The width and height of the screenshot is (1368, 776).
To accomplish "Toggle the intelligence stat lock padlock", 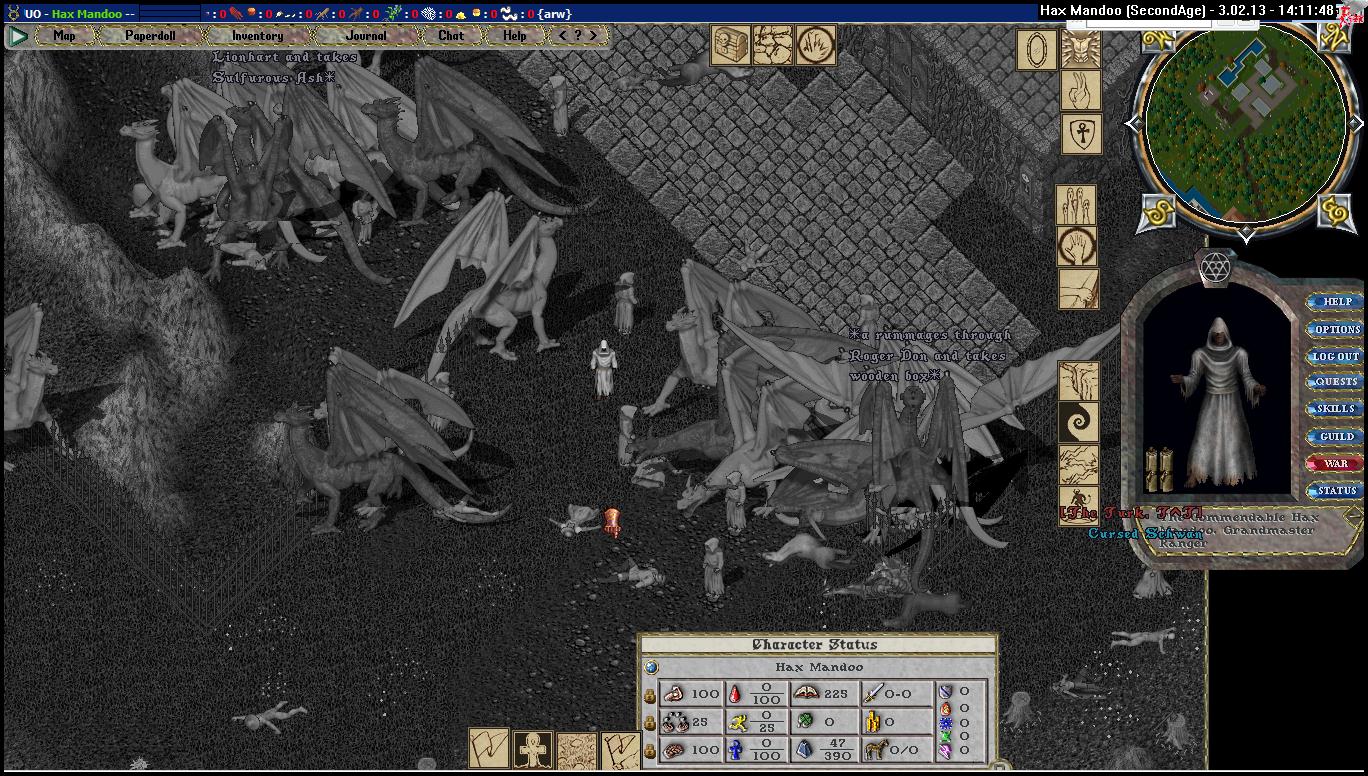I will click(x=649, y=749).
